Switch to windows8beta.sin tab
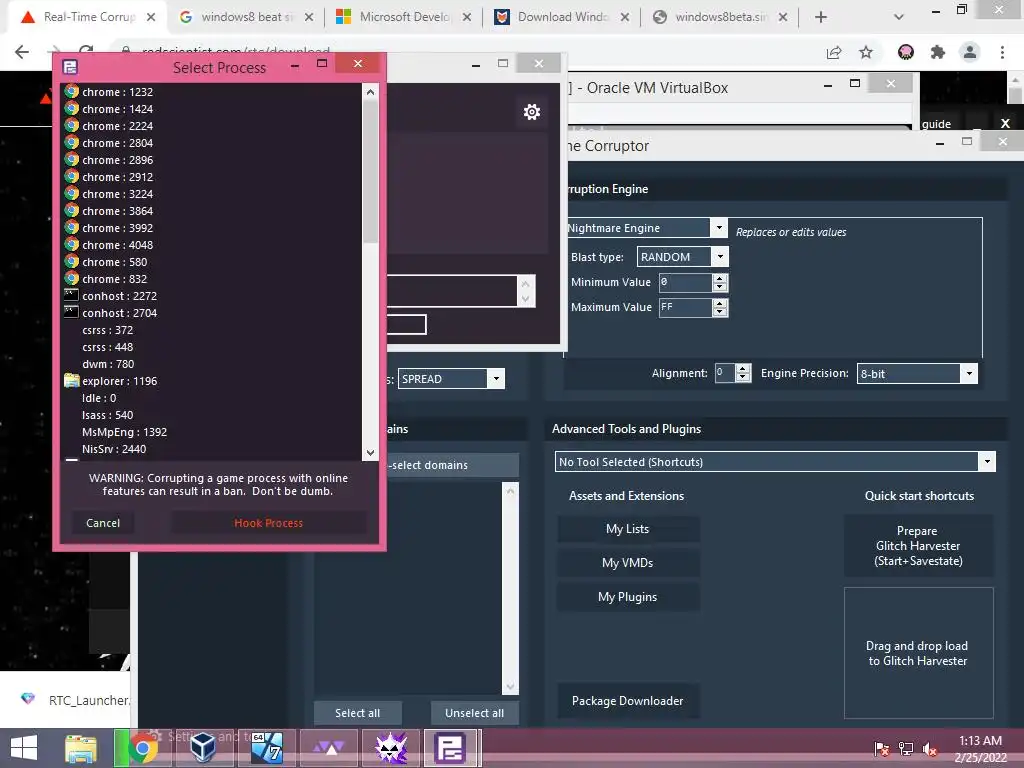The image size is (1024, 768). tap(720, 17)
